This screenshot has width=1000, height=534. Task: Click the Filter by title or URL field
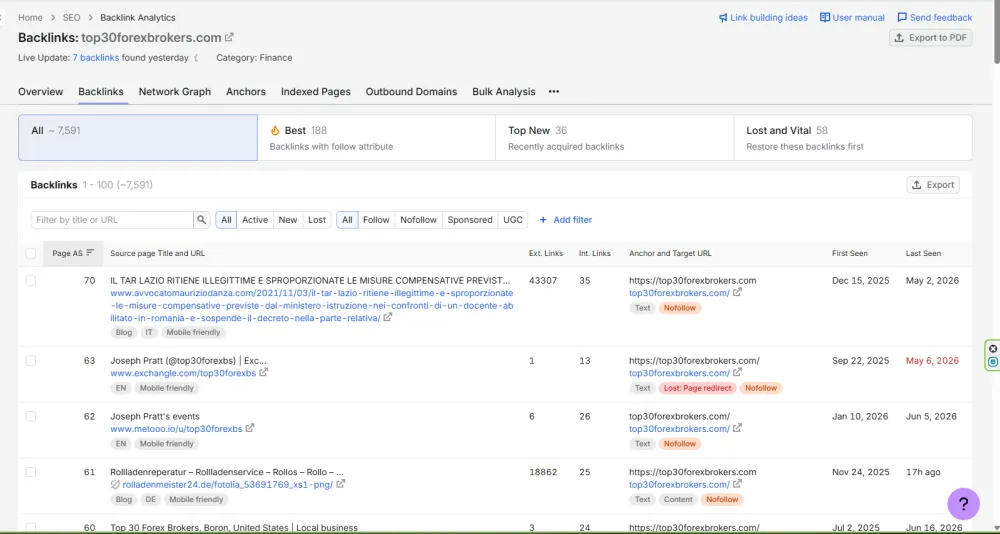(112, 219)
